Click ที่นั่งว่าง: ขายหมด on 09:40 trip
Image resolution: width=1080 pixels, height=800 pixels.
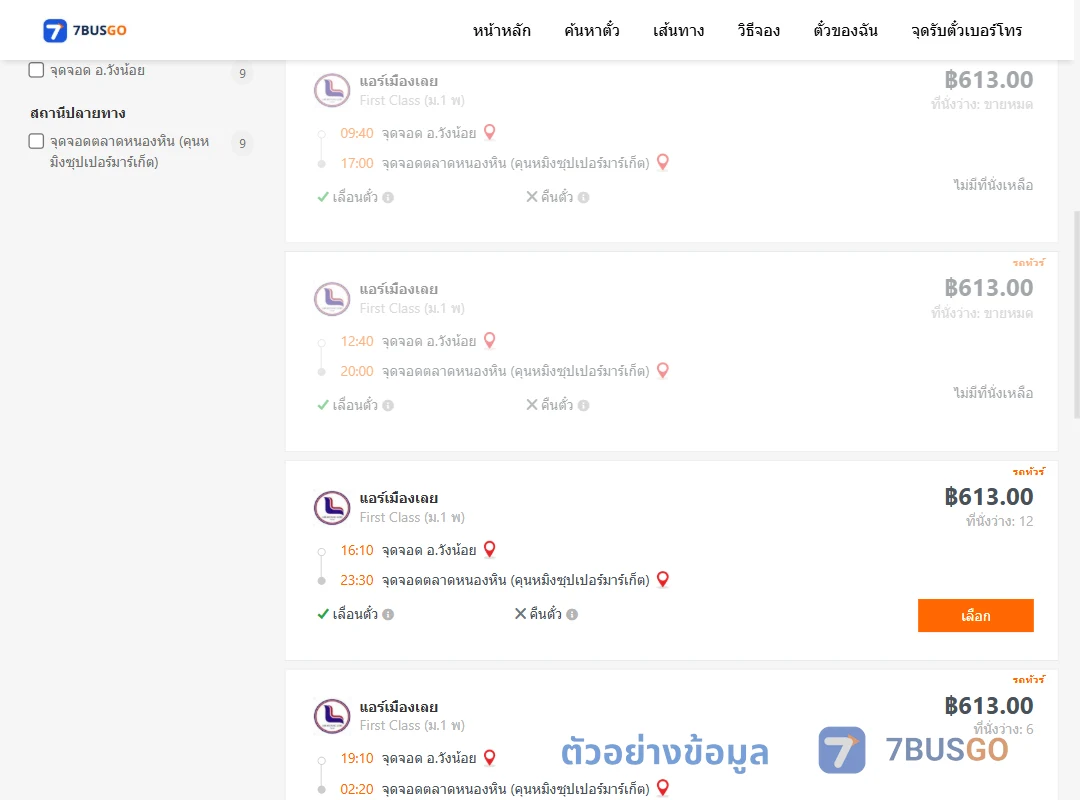(x=982, y=105)
